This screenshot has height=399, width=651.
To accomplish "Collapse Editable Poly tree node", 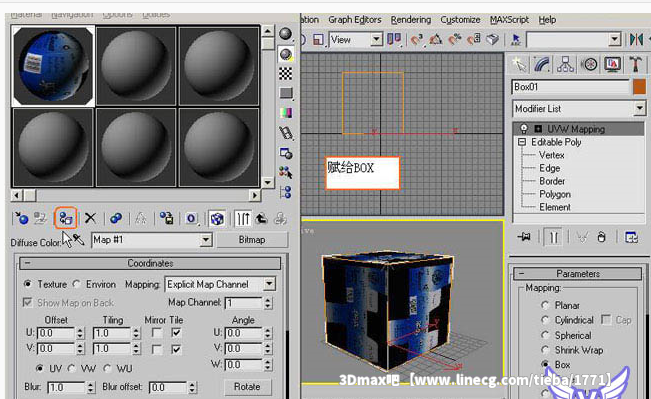I will (522, 142).
